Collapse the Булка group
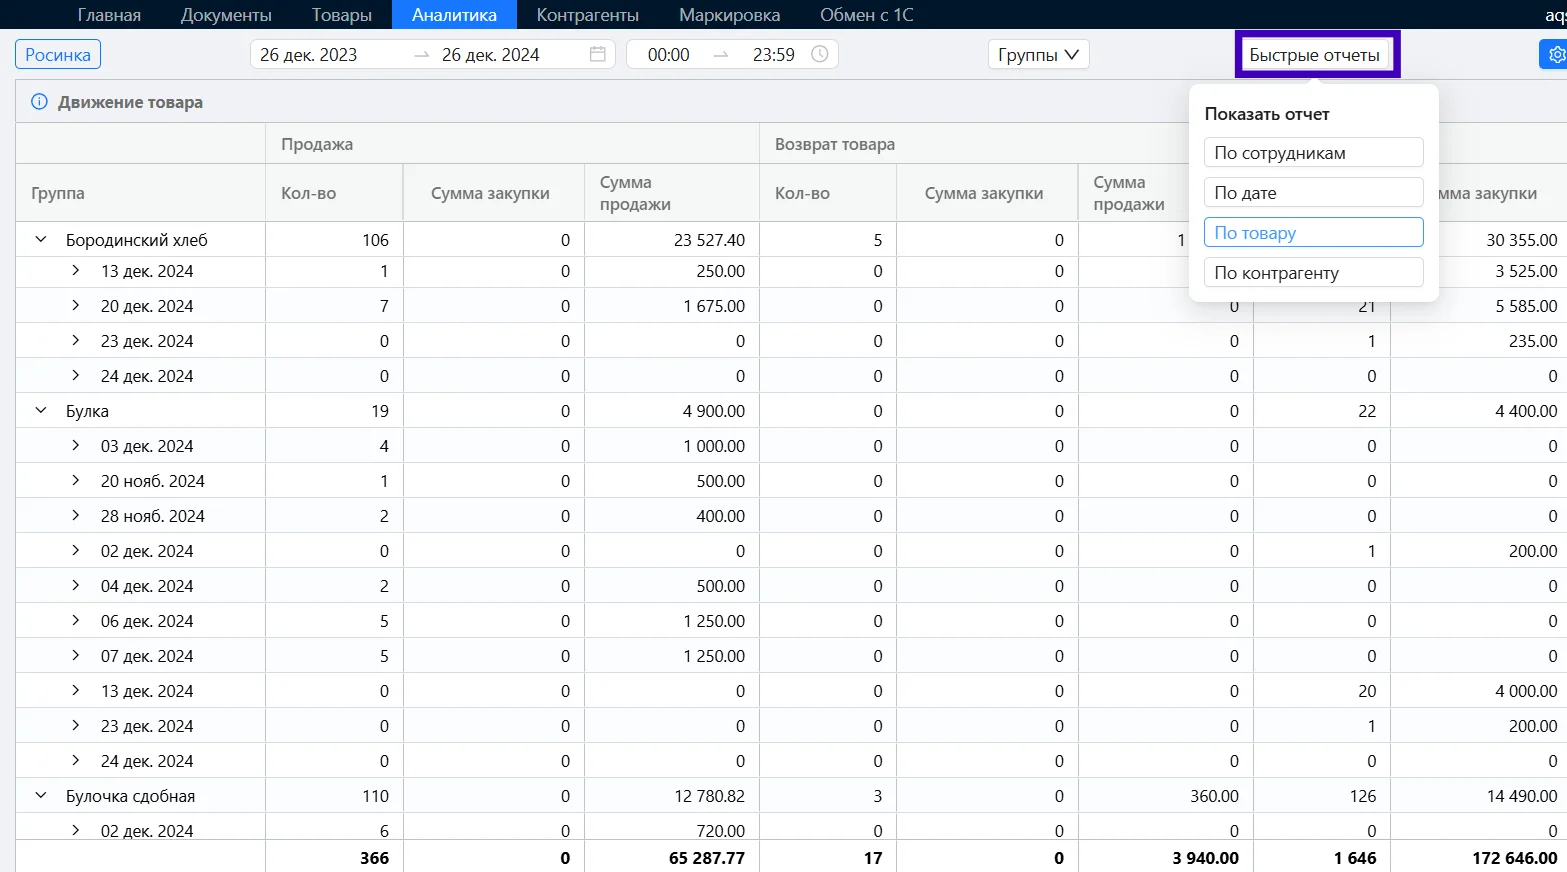Viewport: 1567px width, 872px height. [x=41, y=410]
